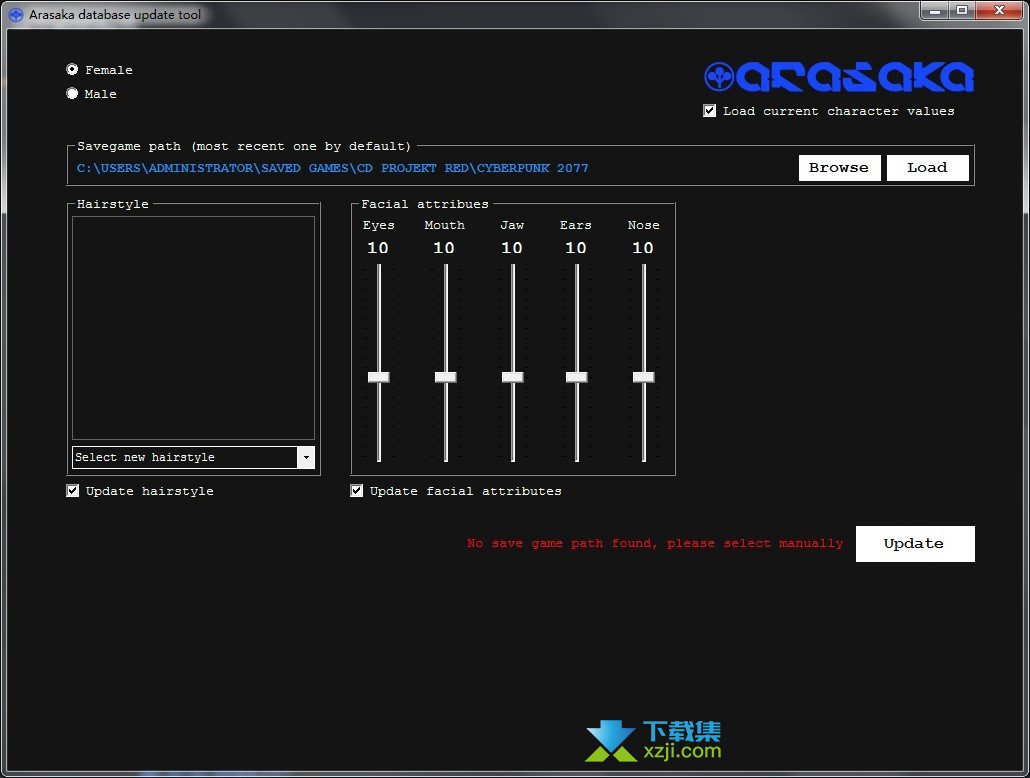This screenshot has height=778, width=1030.
Task: Click the Update button
Action: click(914, 543)
